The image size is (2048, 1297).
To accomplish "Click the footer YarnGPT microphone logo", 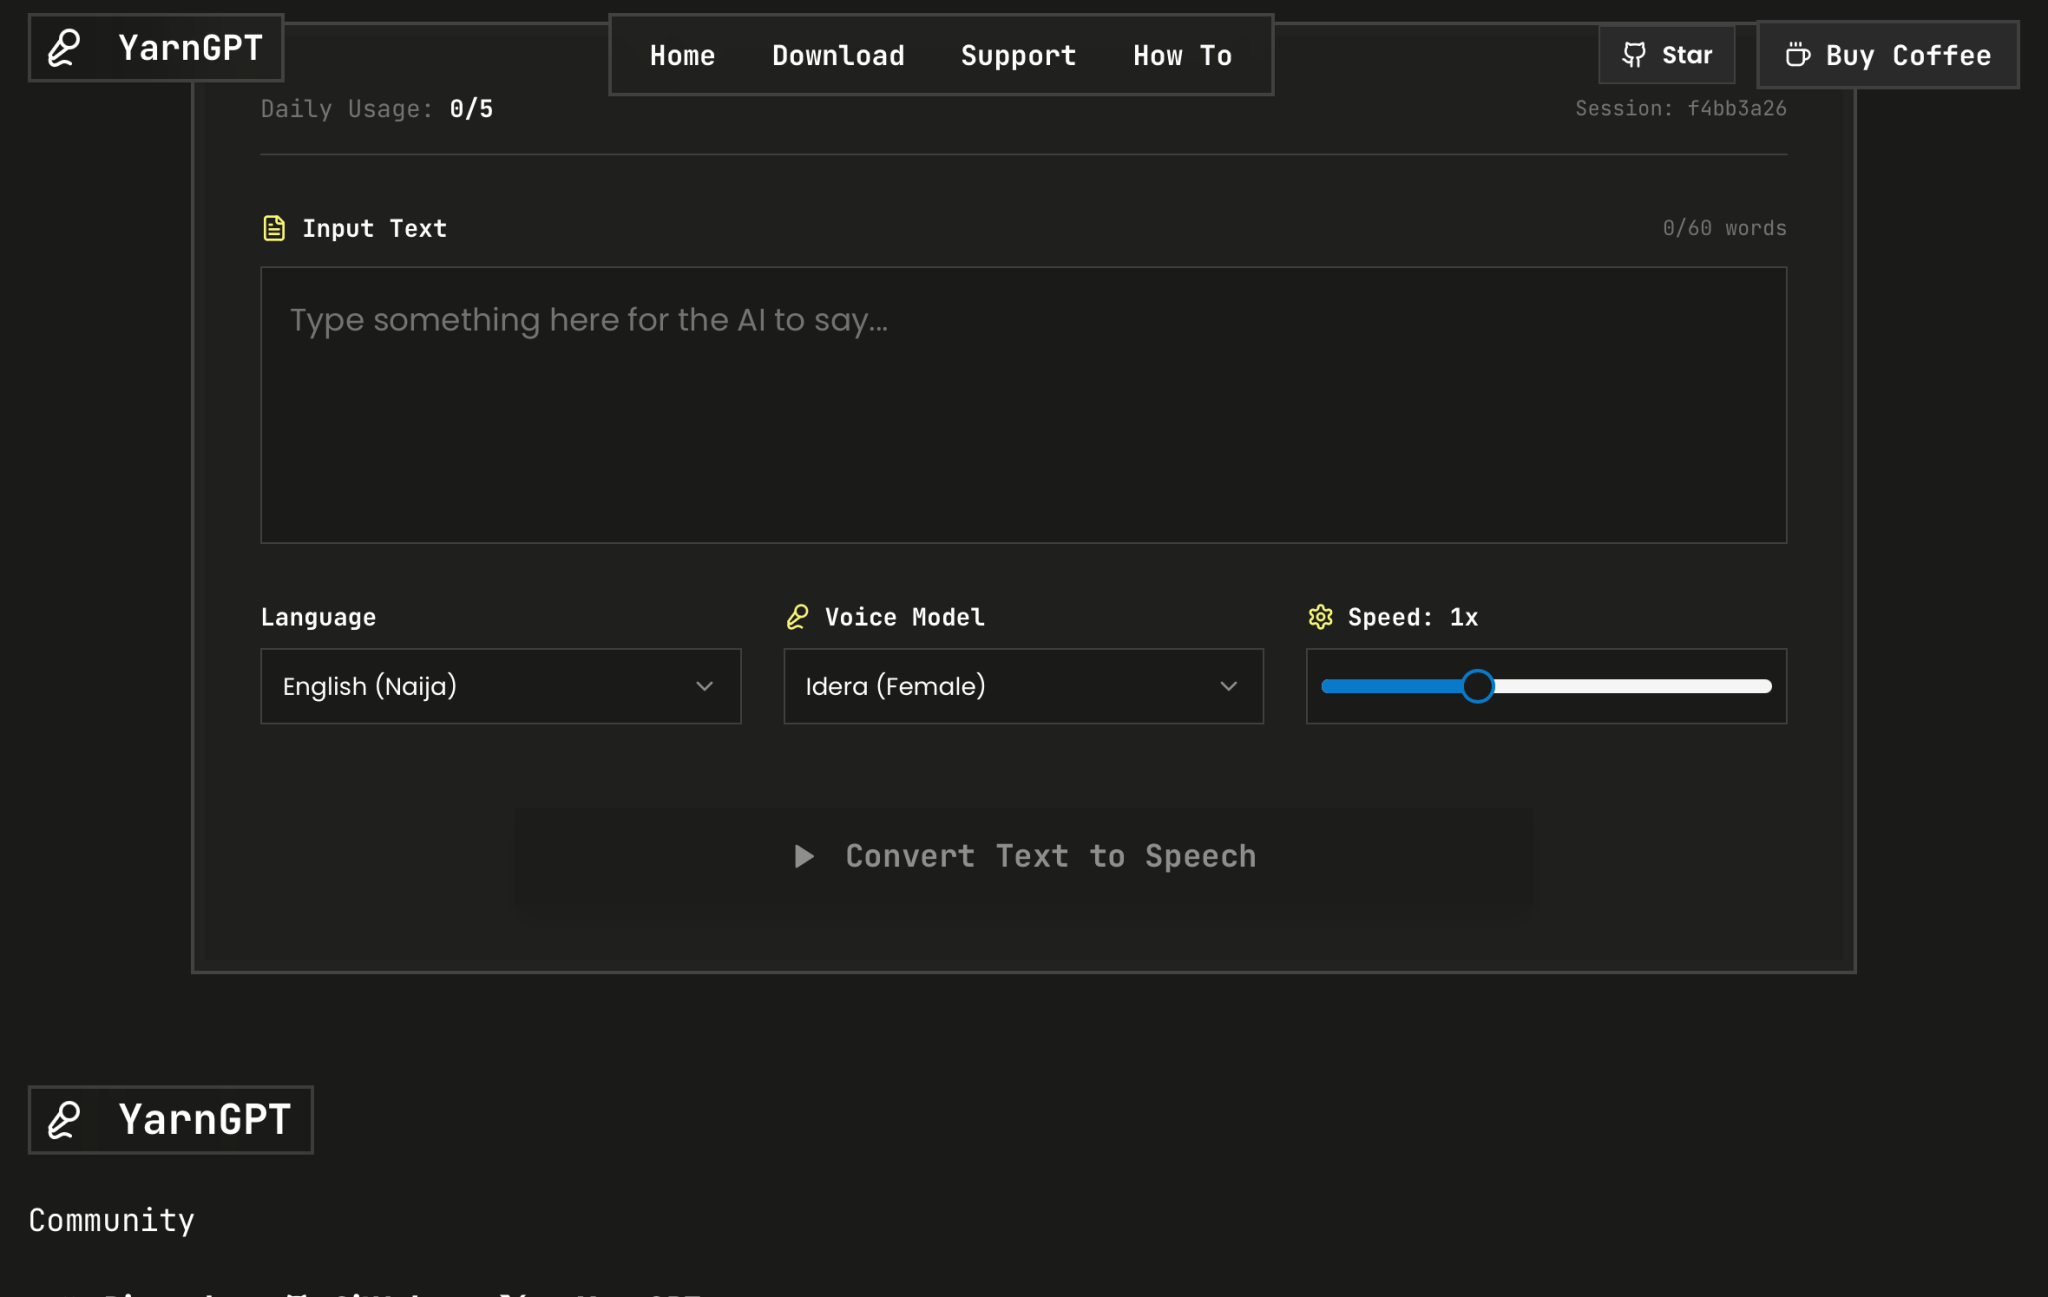I will click(65, 1120).
